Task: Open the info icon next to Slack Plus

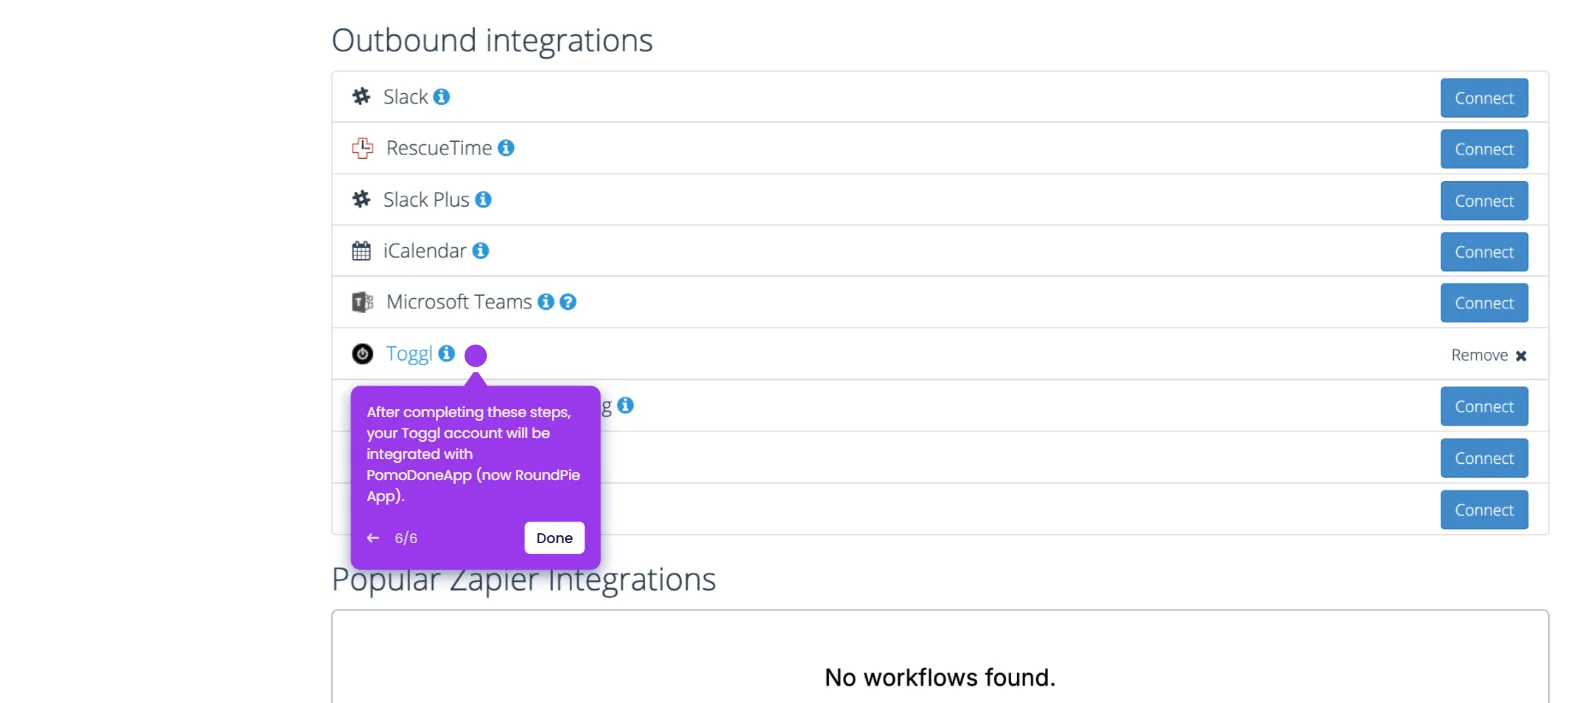Action: click(483, 200)
